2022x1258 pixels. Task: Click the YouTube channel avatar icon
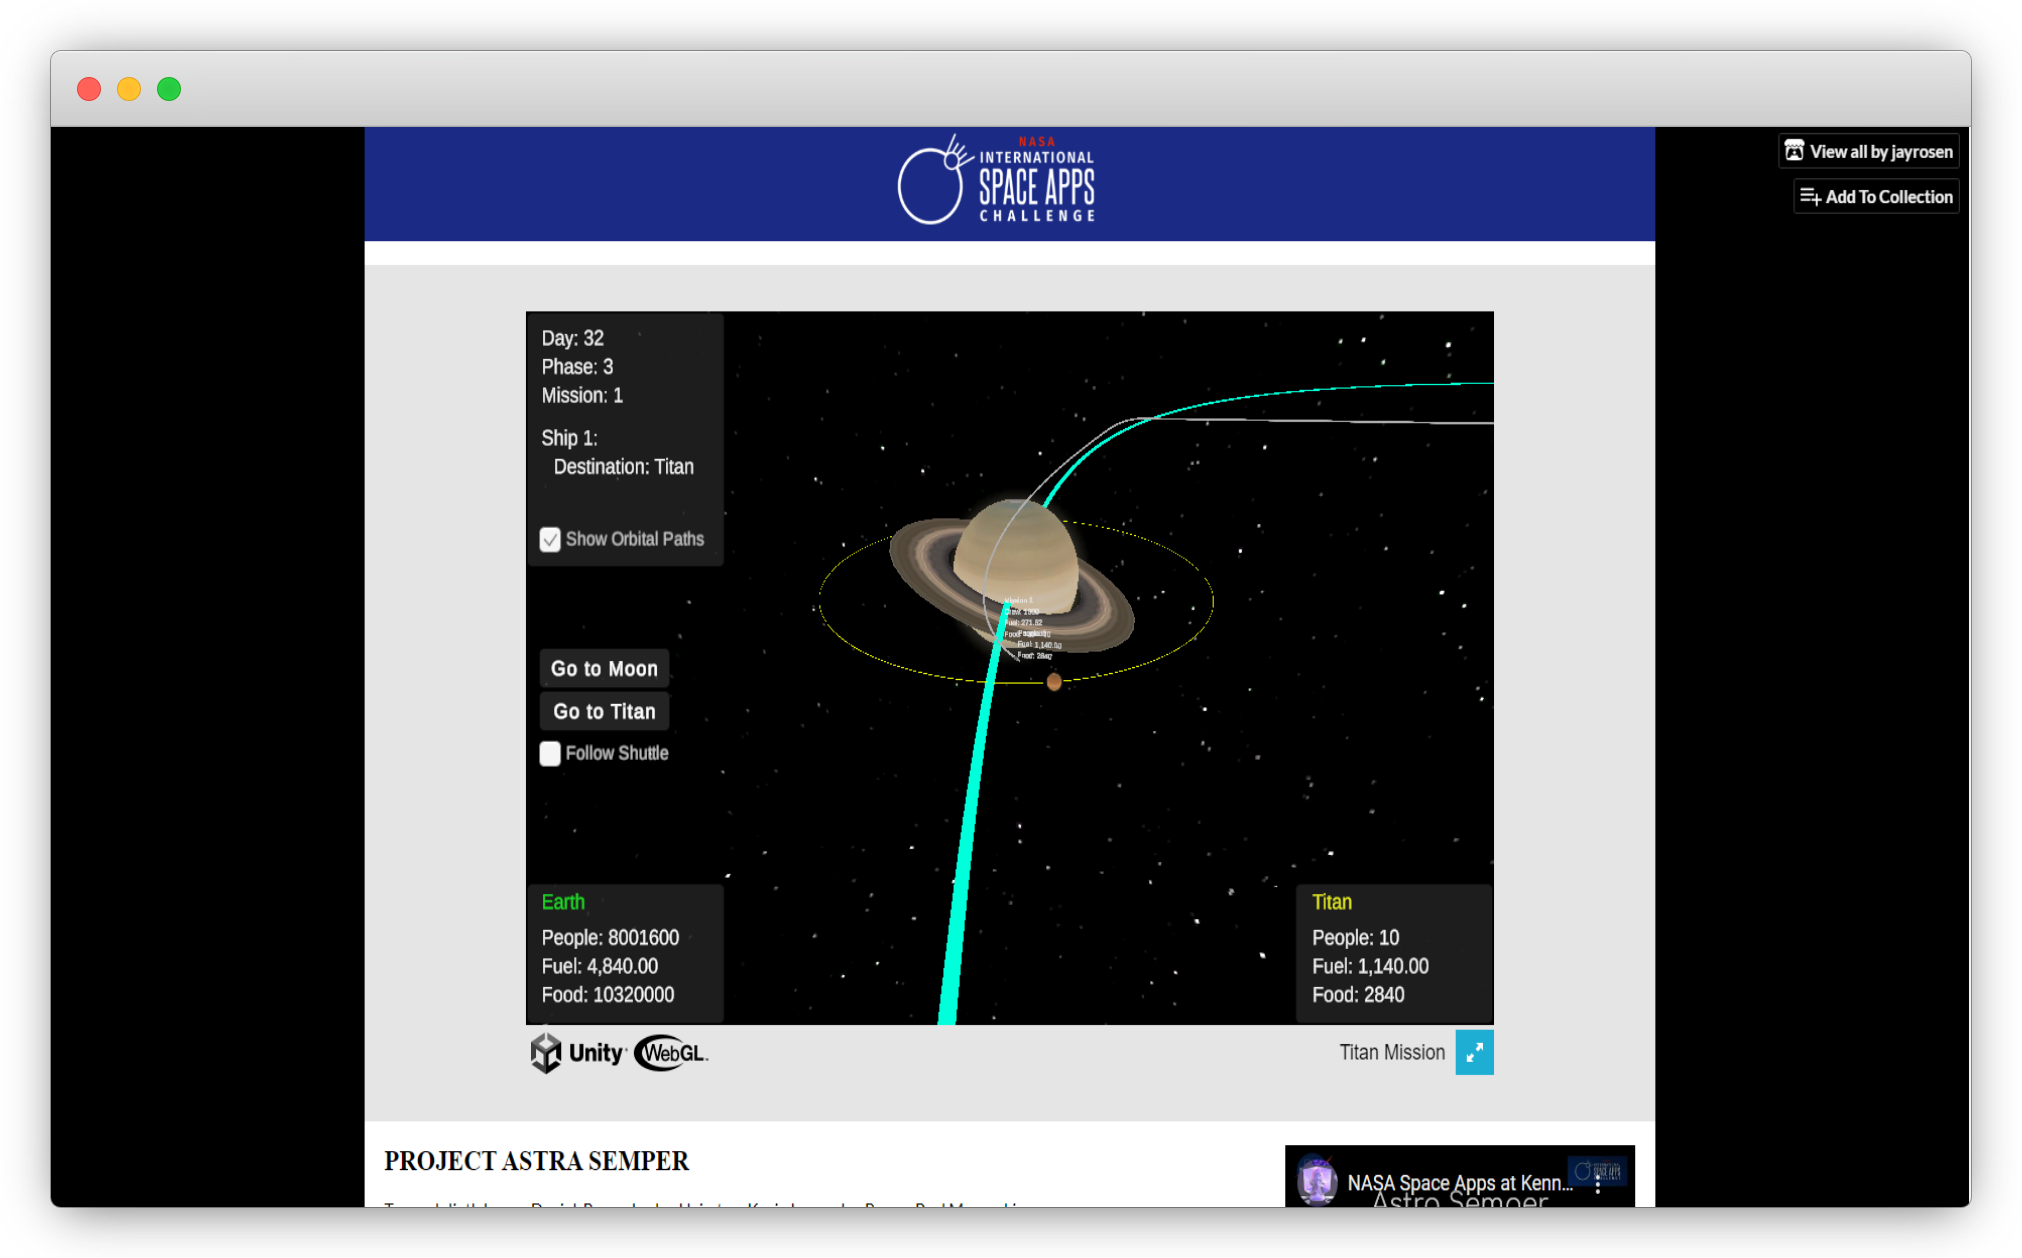[x=1317, y=1181]
